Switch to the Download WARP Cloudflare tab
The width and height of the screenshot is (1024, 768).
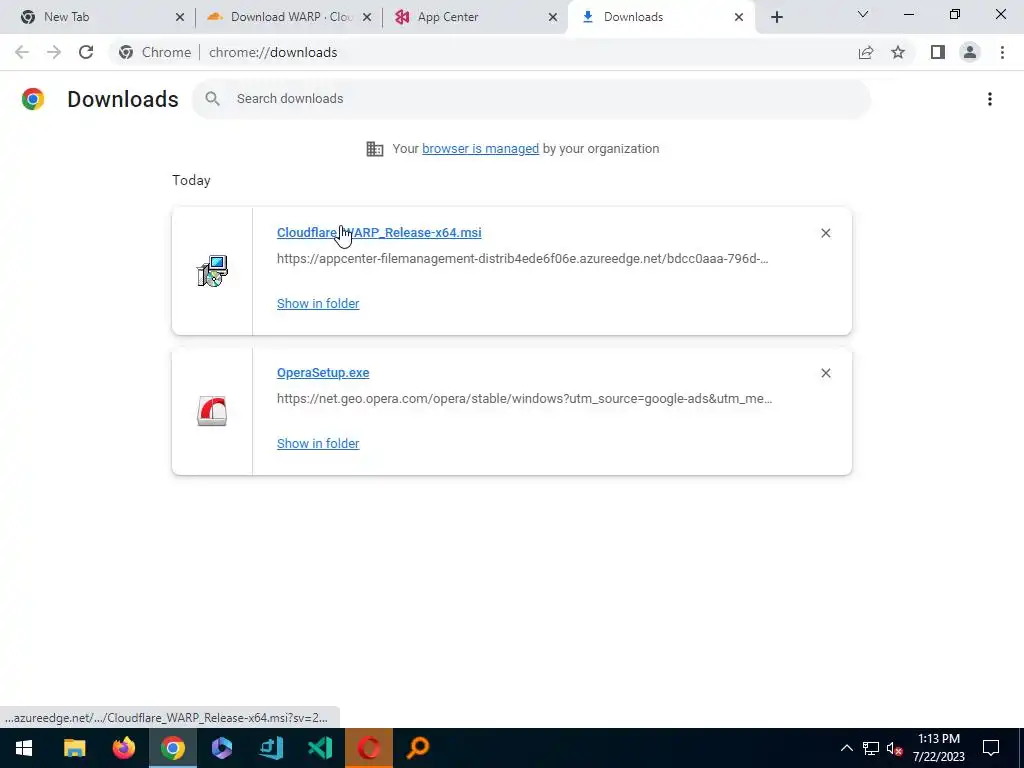point(291,17)
